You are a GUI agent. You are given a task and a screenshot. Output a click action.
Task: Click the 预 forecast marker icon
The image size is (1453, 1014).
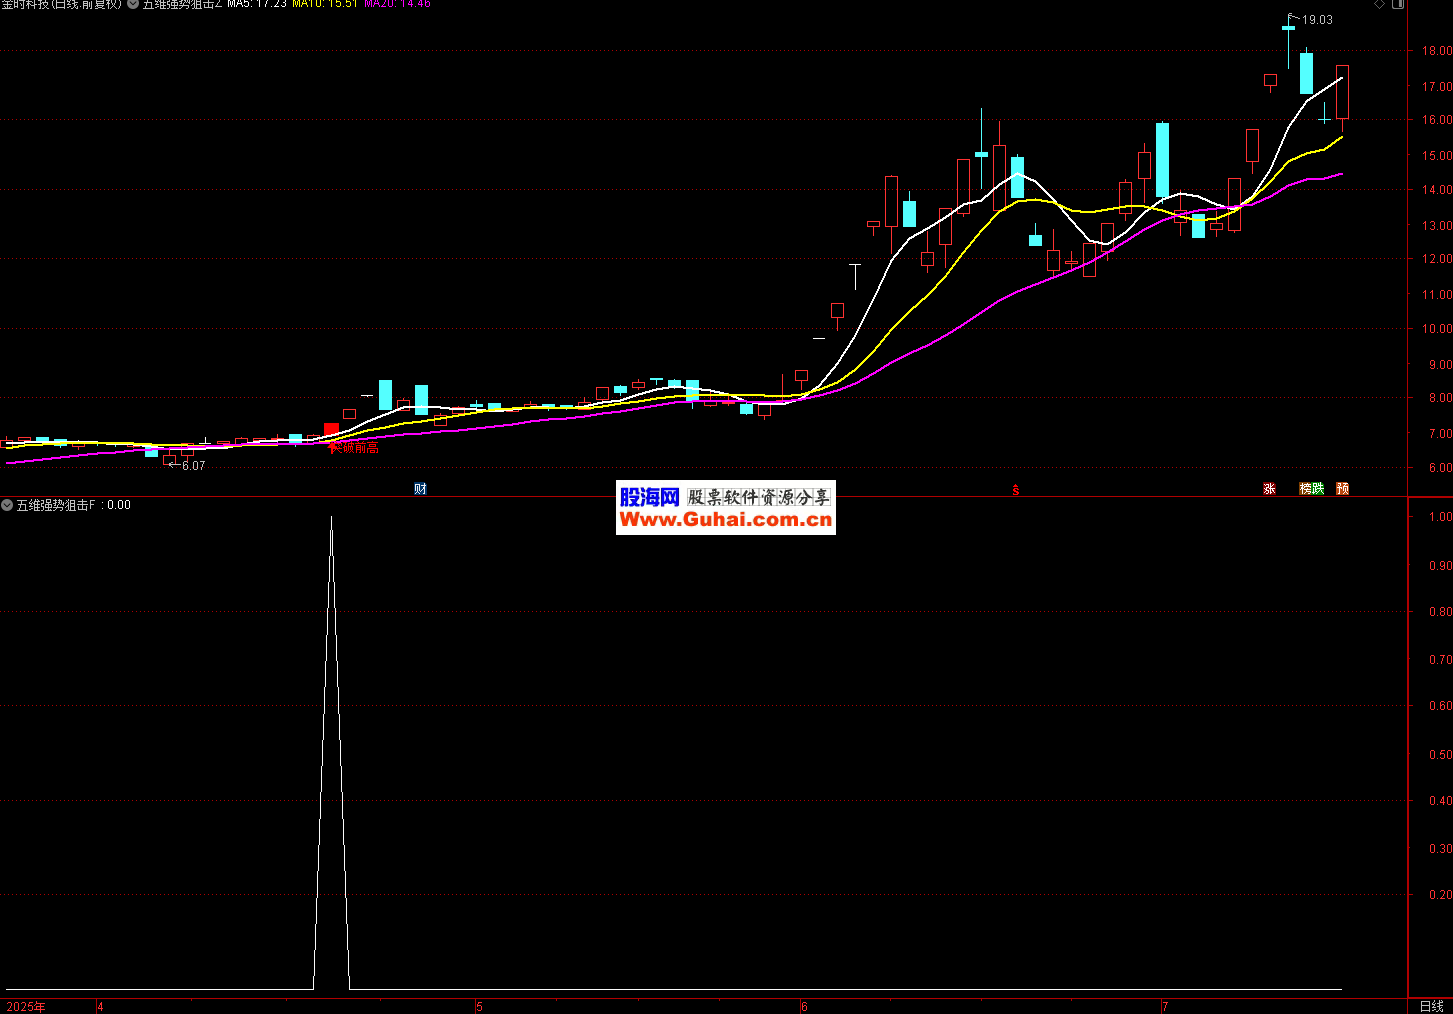[1342, 488]
